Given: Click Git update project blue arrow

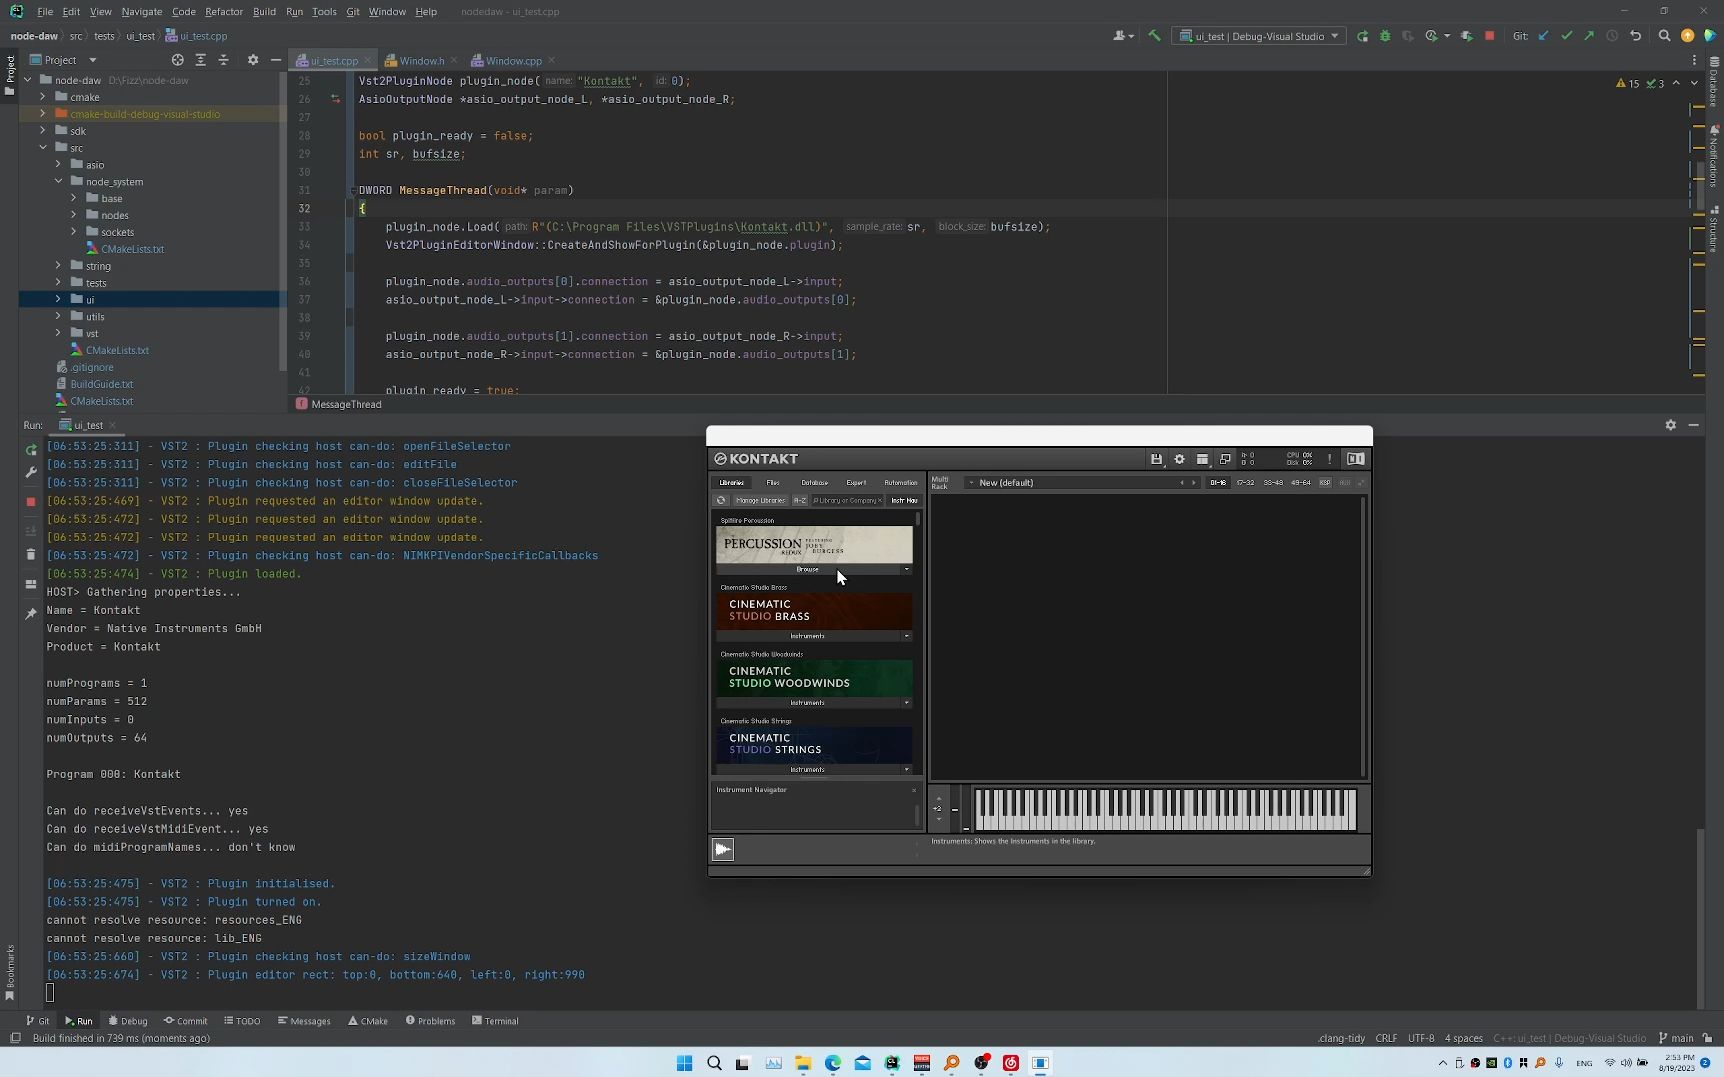Looking at the screenshot, I should tap(1543, 36).
